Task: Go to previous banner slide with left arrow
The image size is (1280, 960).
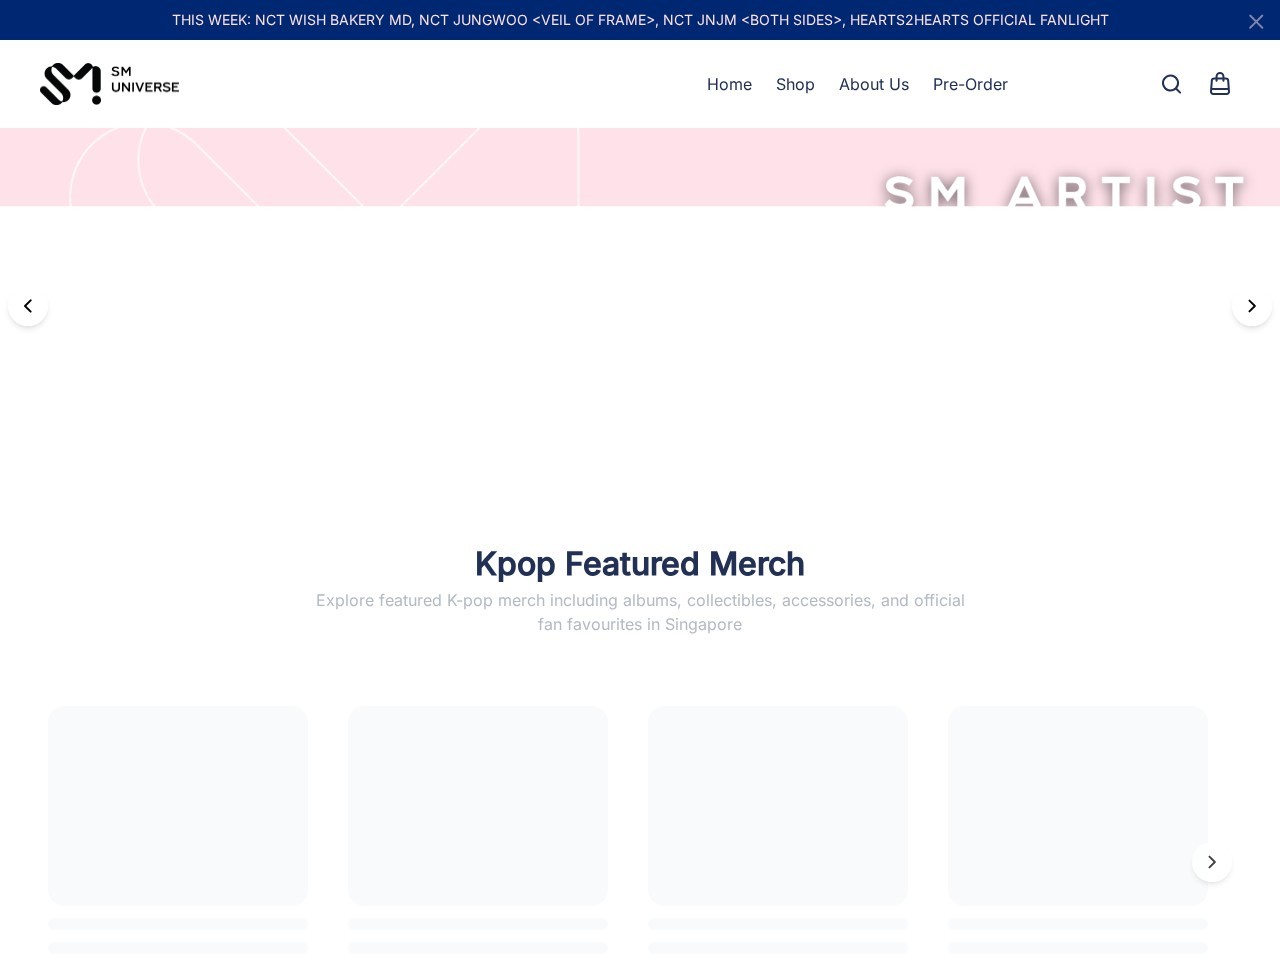Action: tap(28, 305)
